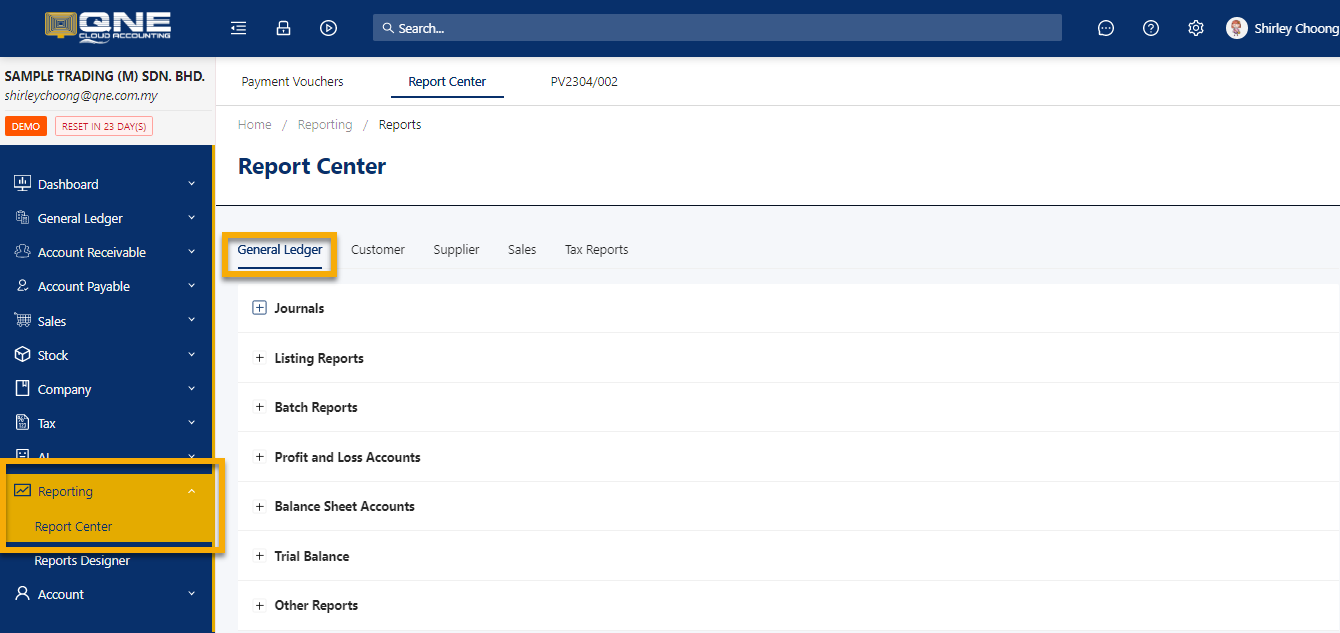Open the chat bubble icon

1106,28
